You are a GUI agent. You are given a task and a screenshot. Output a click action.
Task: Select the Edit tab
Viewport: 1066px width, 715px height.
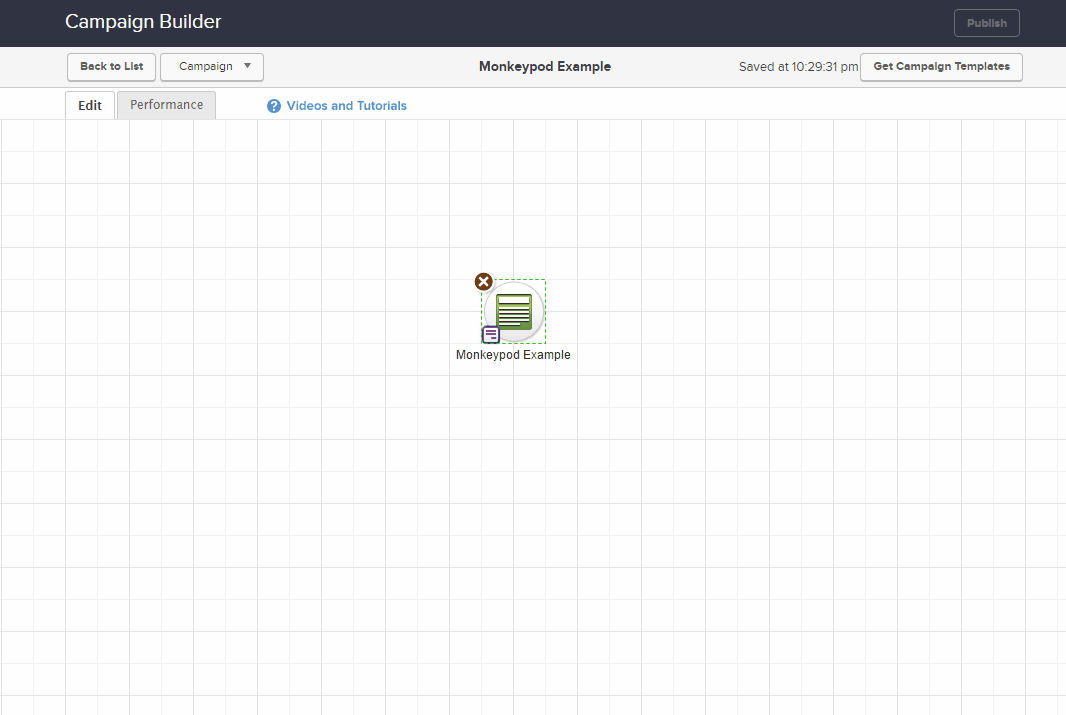(x=90, y=105)
